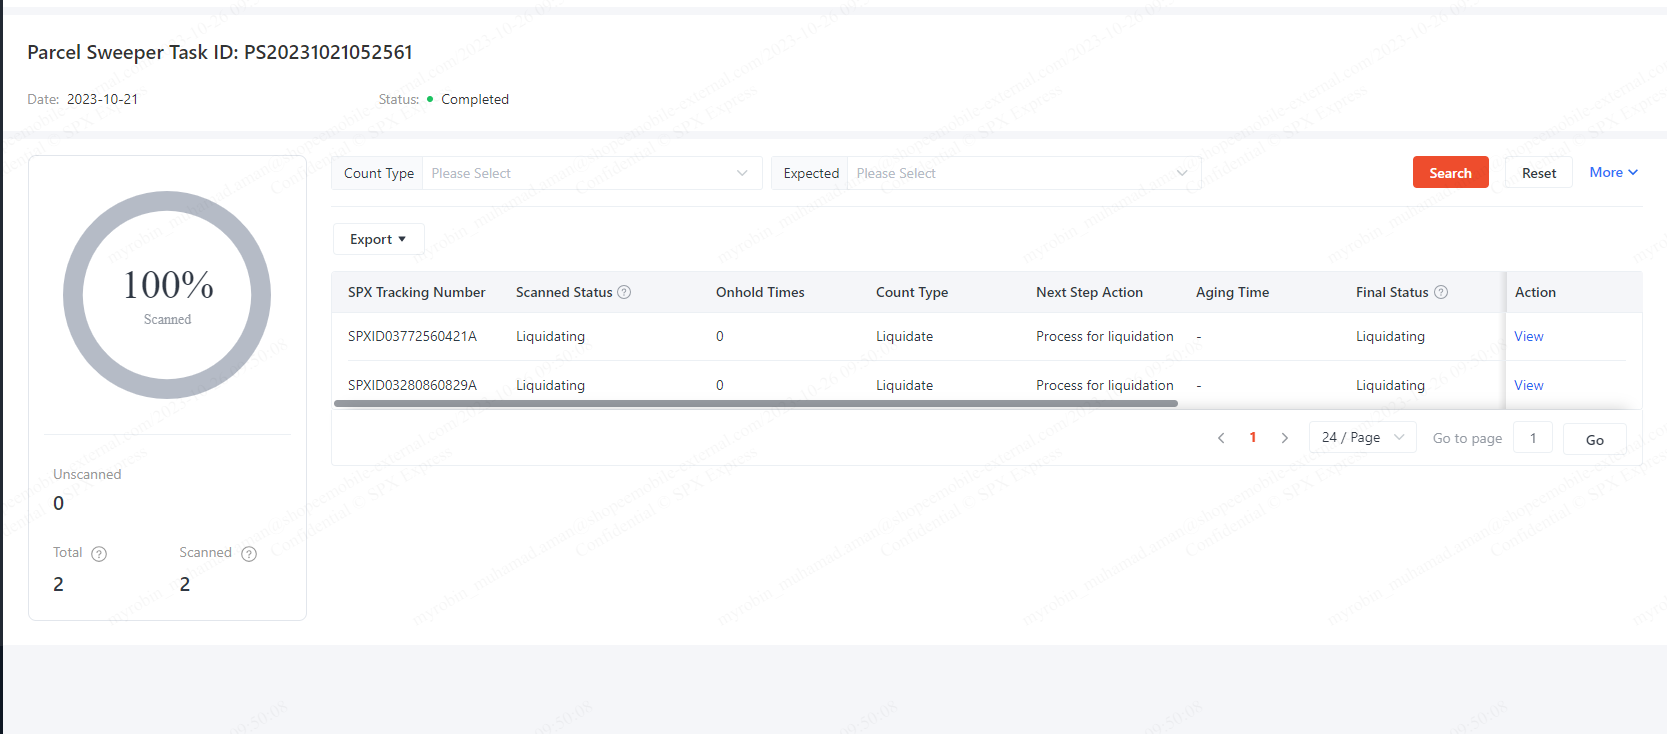Click tracking number SPXID03772560421A

point(412,336)
